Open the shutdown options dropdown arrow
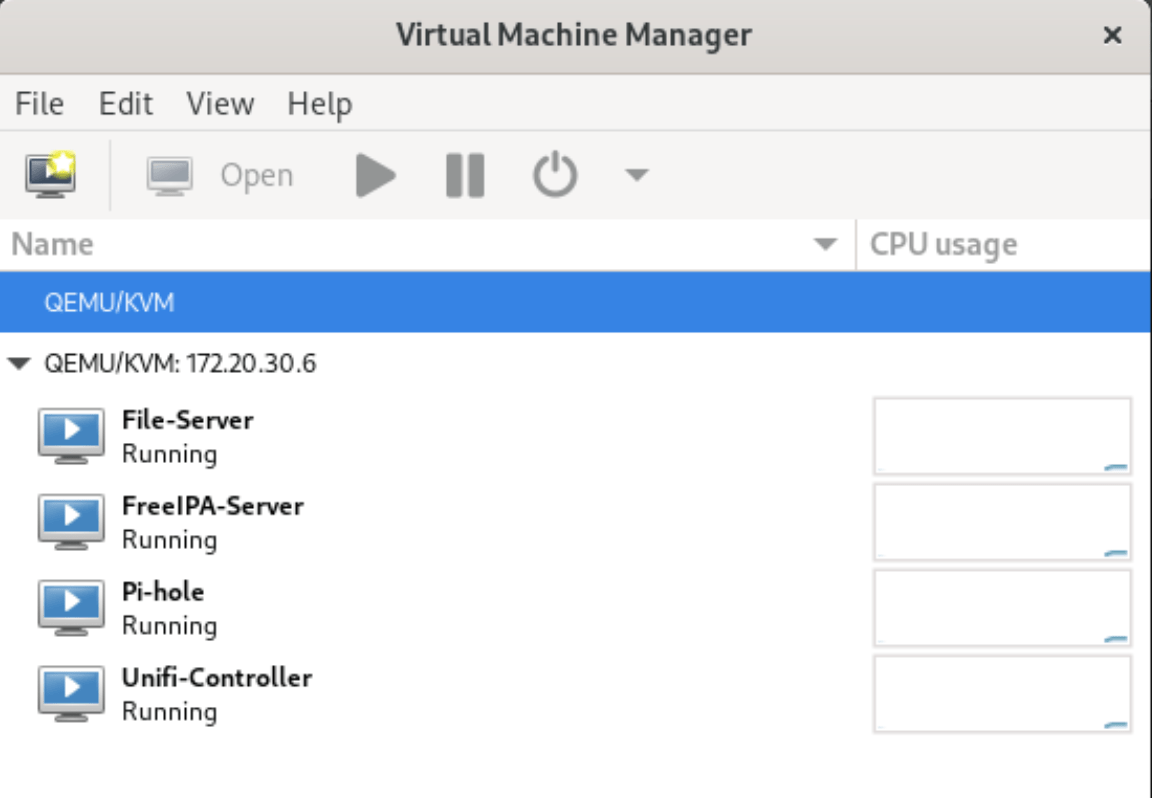 [637, 173]
